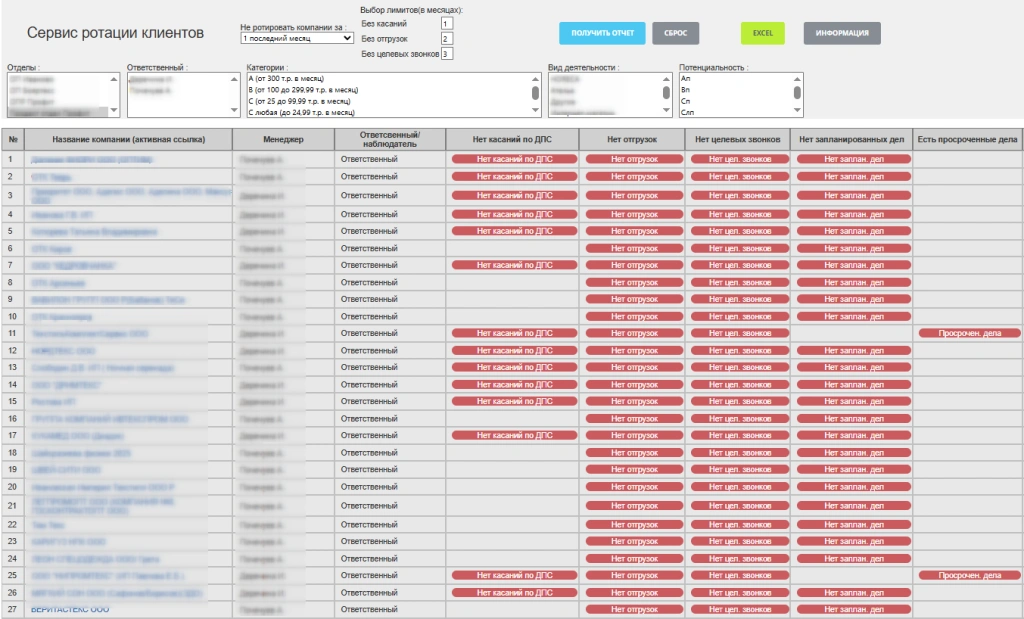Sort by the 'Нет отгрузок' column header
Image resolution: width=1024 pixels, height=619 pixels.
pos(632,140)
